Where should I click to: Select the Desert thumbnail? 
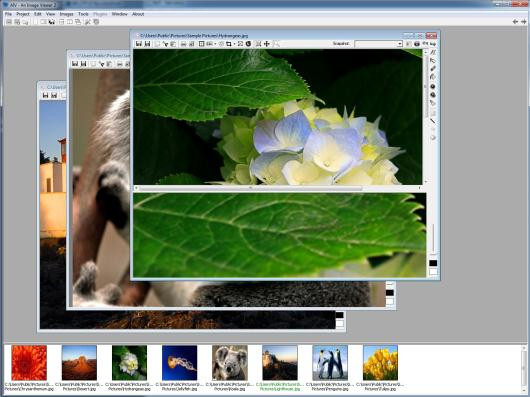click(79, 363)
